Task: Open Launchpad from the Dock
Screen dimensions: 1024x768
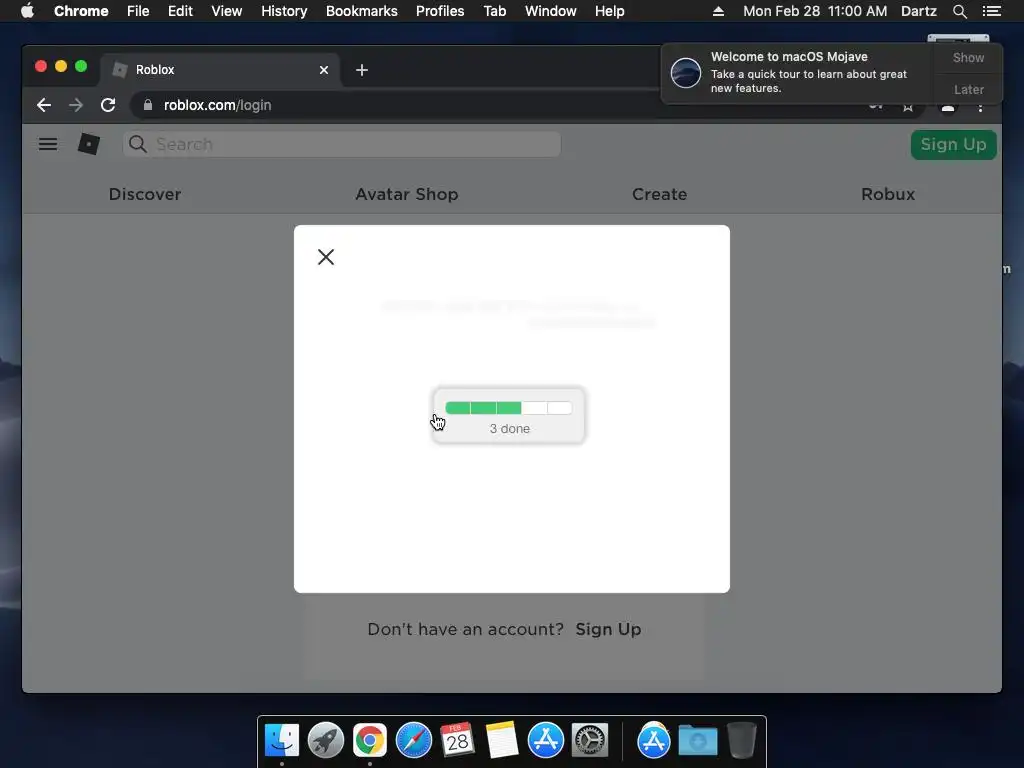Action: click(x=326, y=740)
